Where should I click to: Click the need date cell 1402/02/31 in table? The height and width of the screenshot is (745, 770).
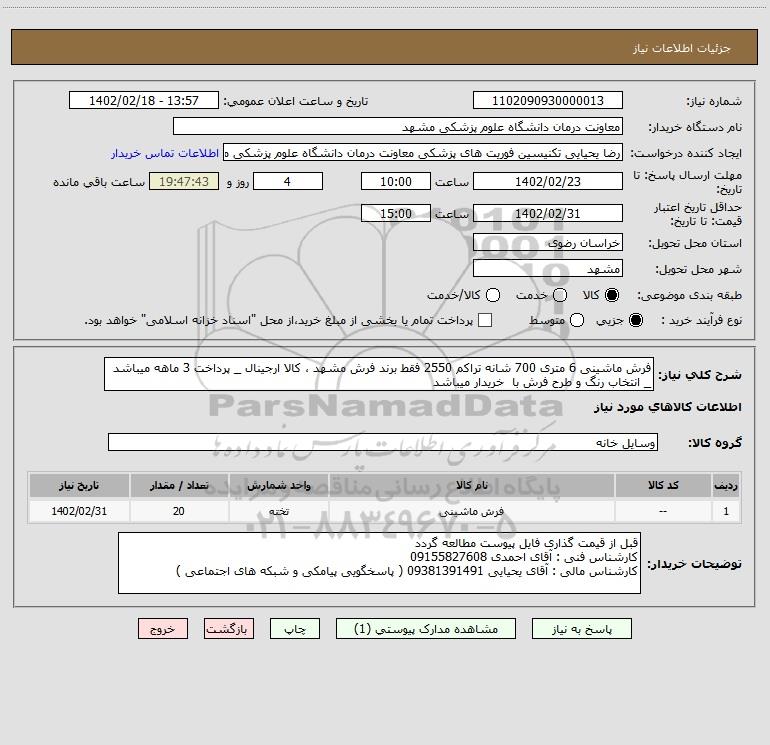79,511
